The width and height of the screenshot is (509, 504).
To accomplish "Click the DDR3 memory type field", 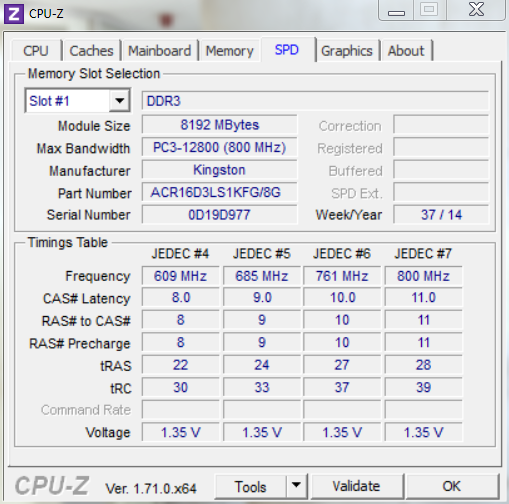I will (315, 101).
